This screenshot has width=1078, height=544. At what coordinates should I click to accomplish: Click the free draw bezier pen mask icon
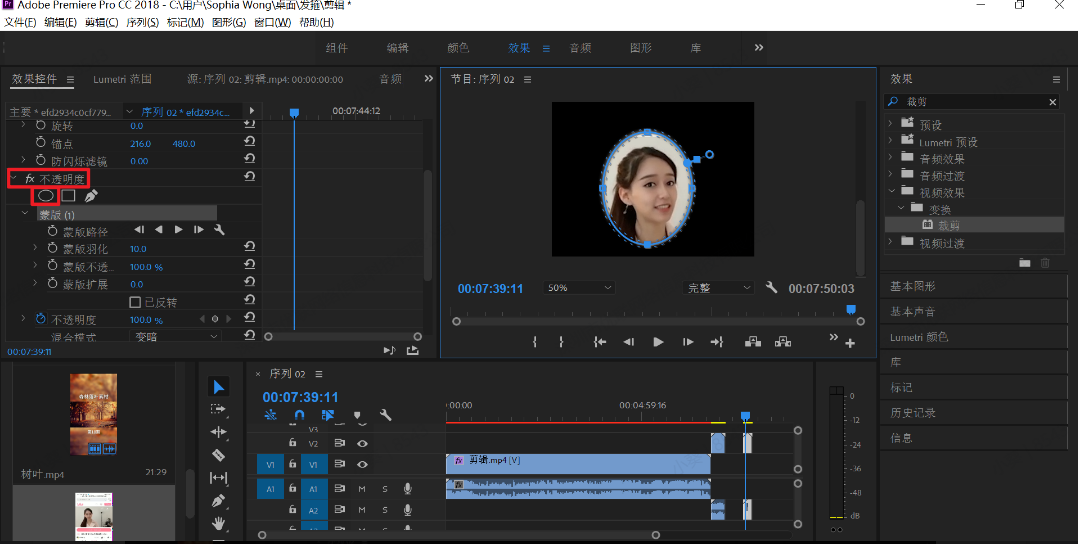[x=91, y=196]
